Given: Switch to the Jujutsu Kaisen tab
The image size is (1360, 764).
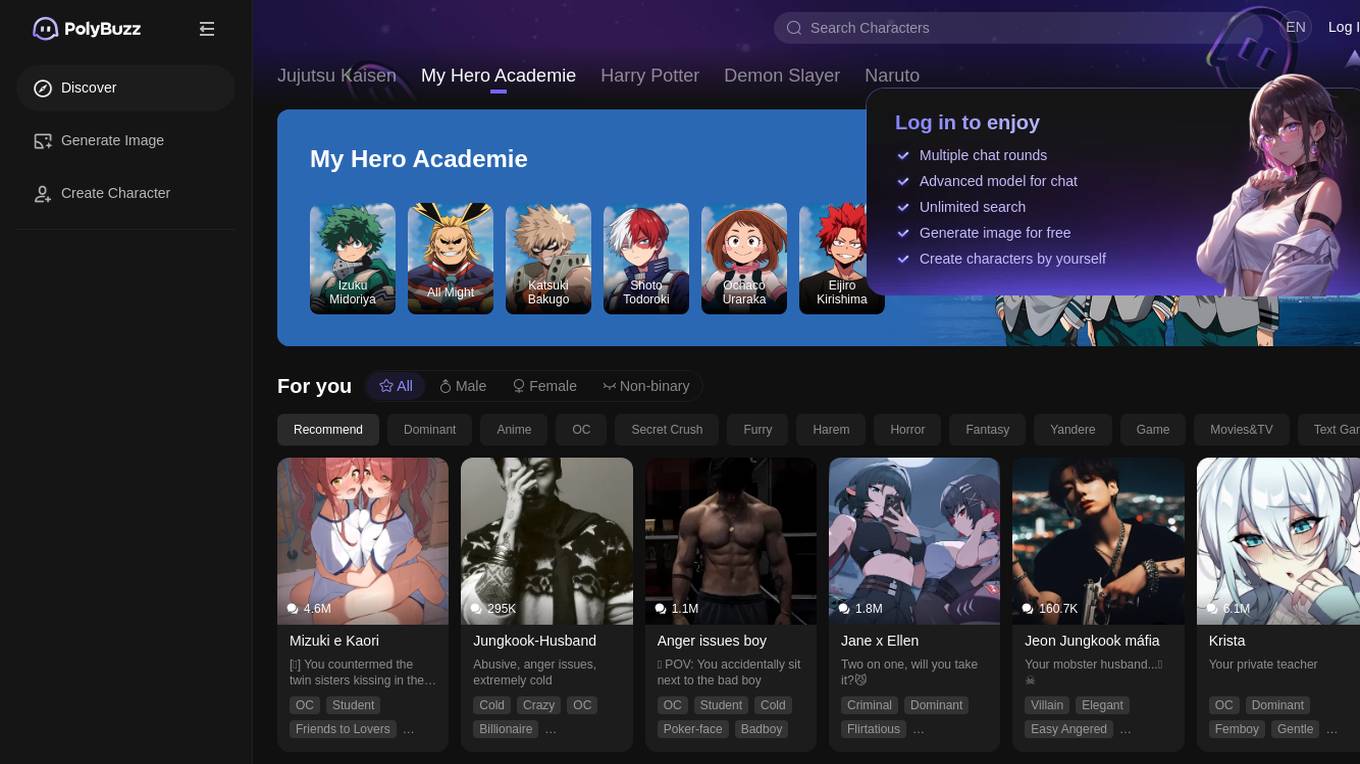Looking at the screenshot, I should (337, 76).
